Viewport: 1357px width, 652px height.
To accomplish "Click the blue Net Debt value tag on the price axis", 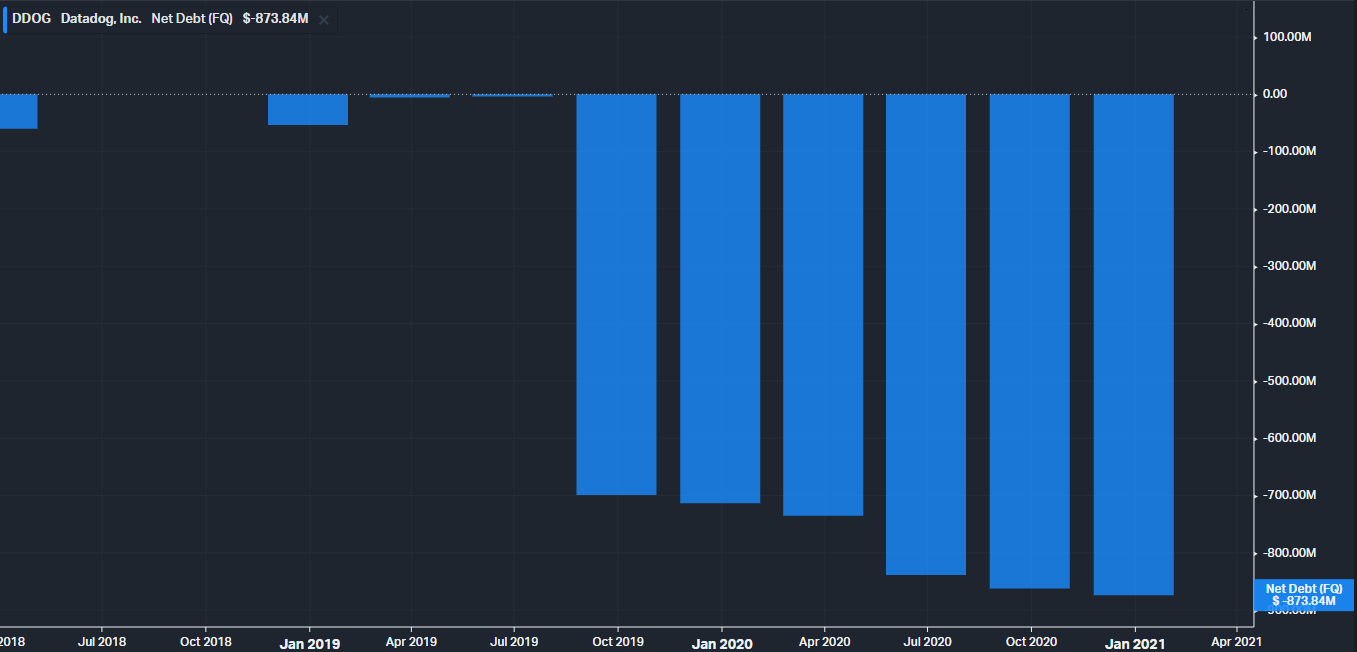I will tap(1304, 595).
